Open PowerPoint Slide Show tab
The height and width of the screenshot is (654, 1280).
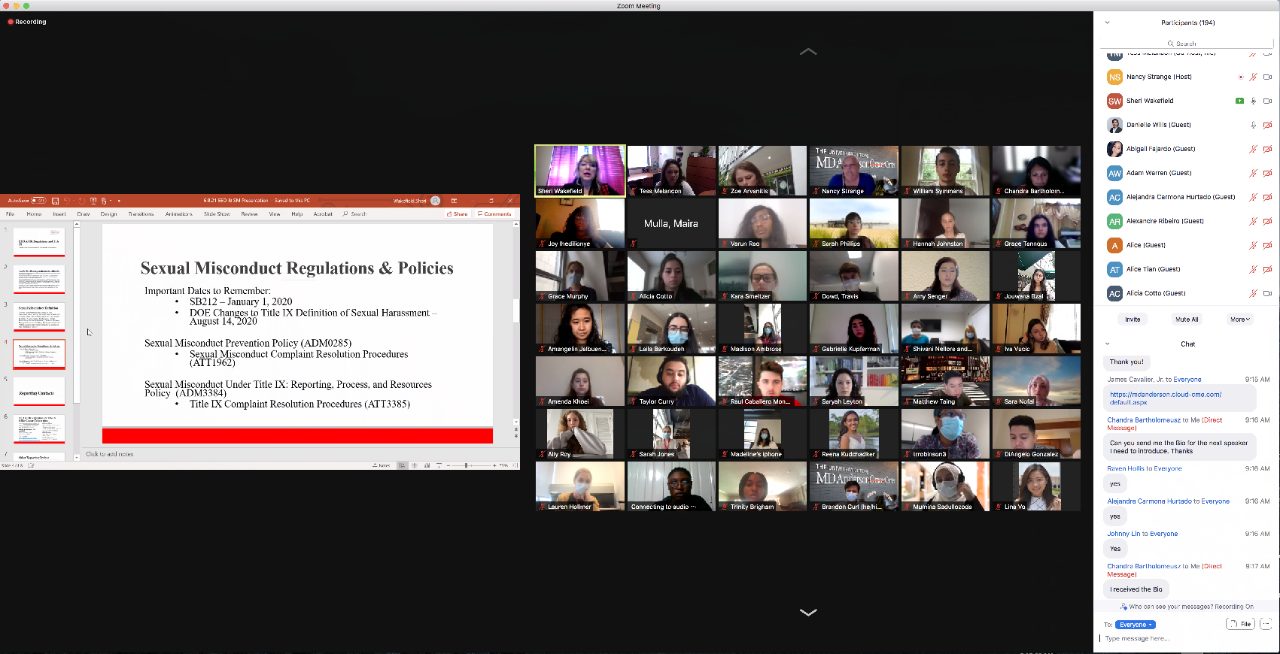coord(217,214)
